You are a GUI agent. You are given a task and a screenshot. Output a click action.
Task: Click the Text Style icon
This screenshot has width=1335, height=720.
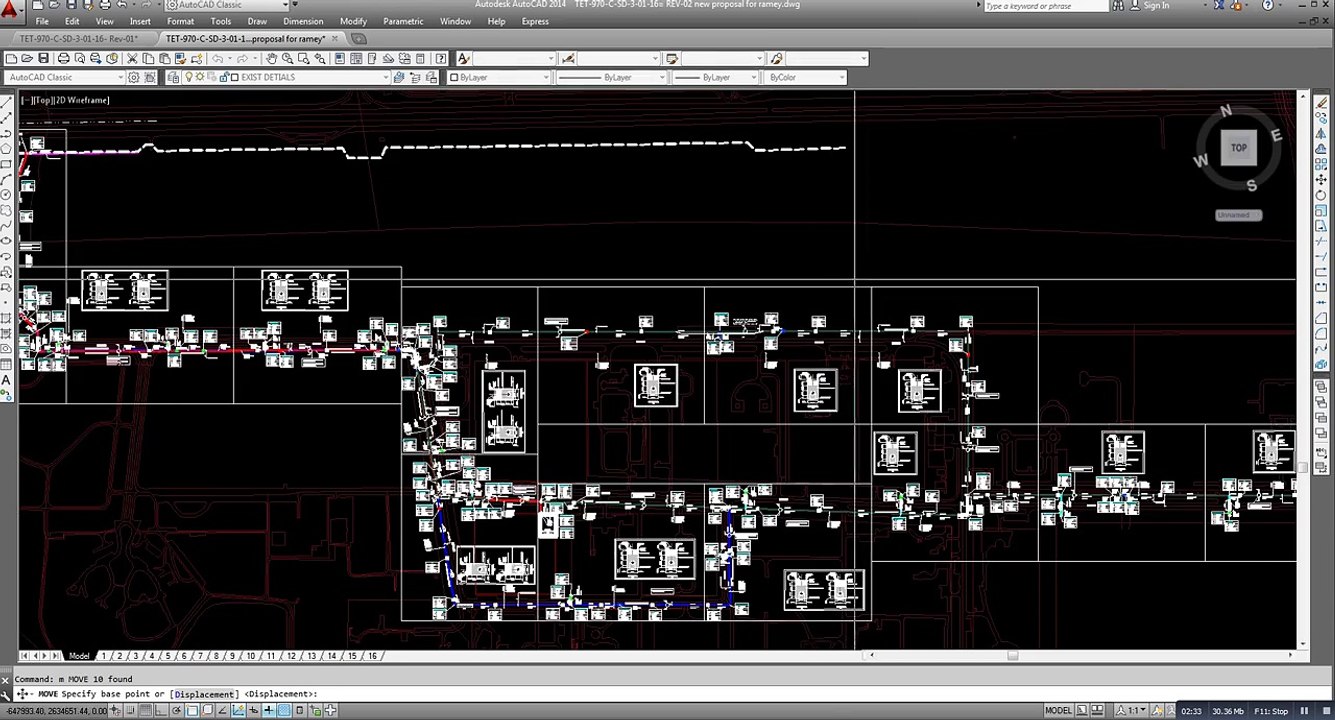pos(462,58)
